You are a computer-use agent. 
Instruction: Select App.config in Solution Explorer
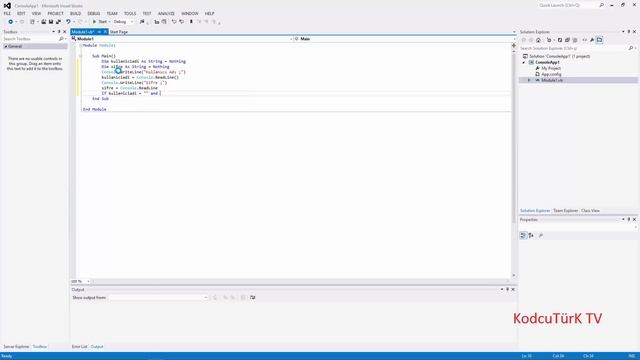pyautogui.click(x=551, y=74)
